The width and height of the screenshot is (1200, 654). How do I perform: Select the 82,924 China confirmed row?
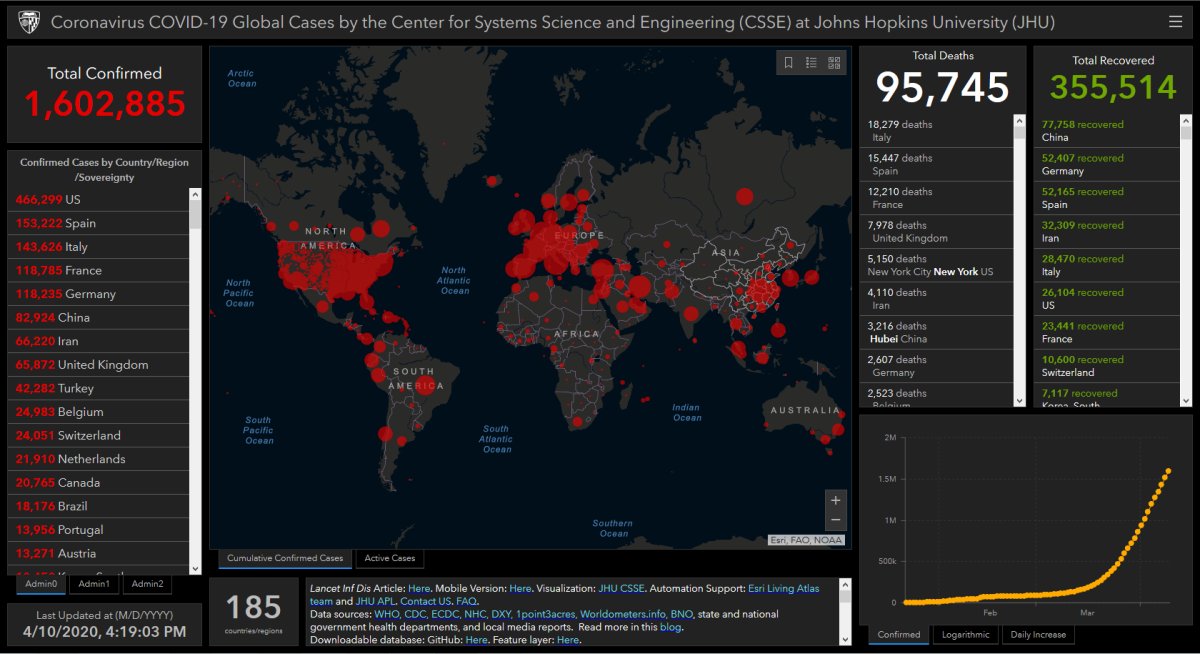(98, 318)
